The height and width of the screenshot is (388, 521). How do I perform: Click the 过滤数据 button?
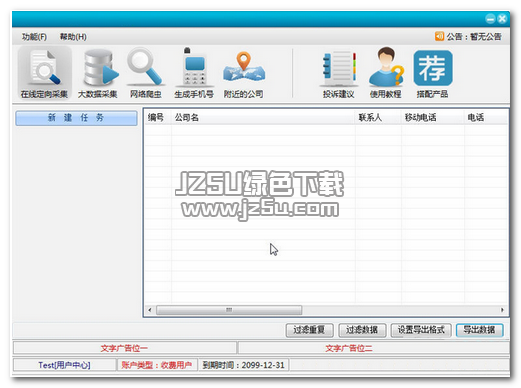click(362, 330)
